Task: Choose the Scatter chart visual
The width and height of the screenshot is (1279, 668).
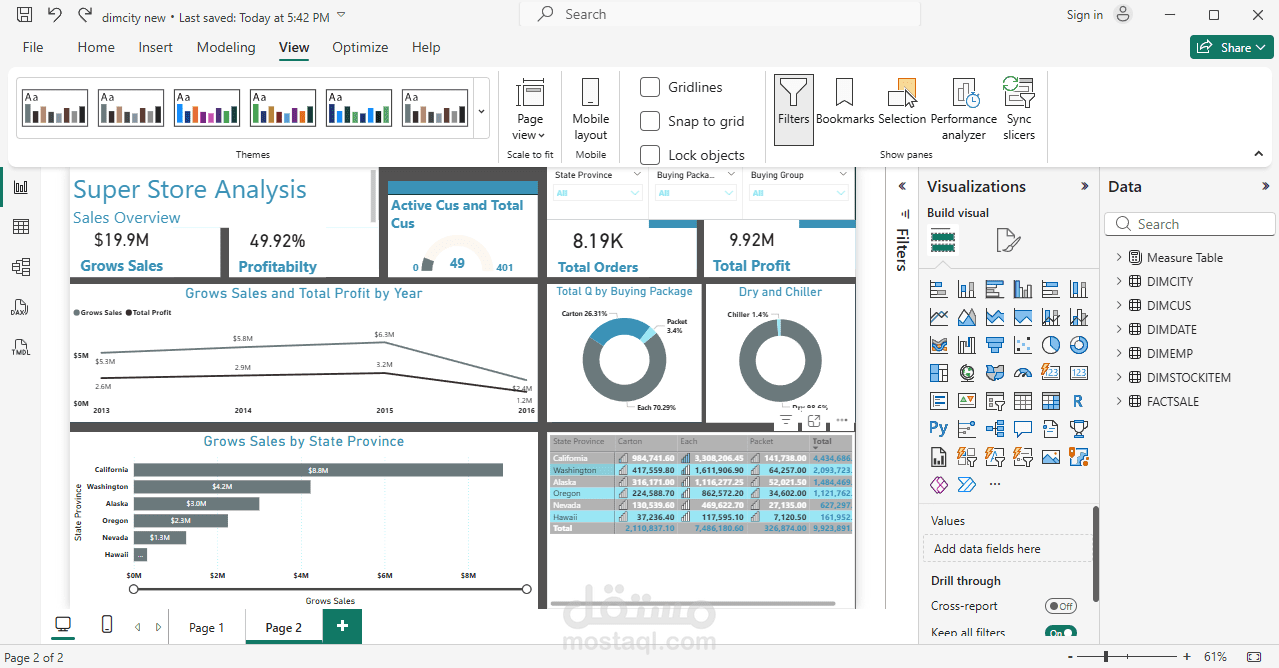Action: coord(1022,345)
